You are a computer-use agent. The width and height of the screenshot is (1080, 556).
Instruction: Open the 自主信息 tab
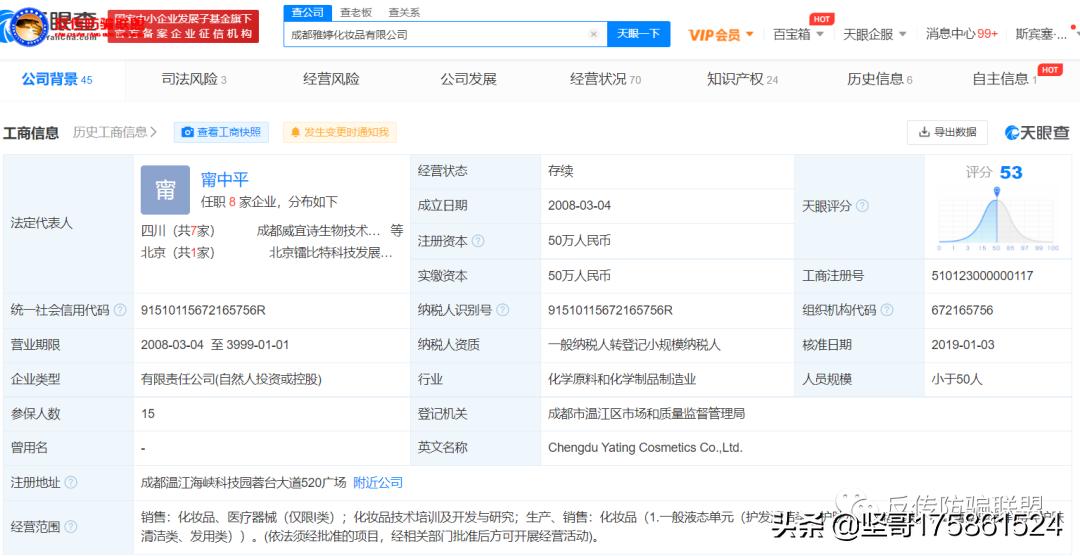click(1005, 79)
